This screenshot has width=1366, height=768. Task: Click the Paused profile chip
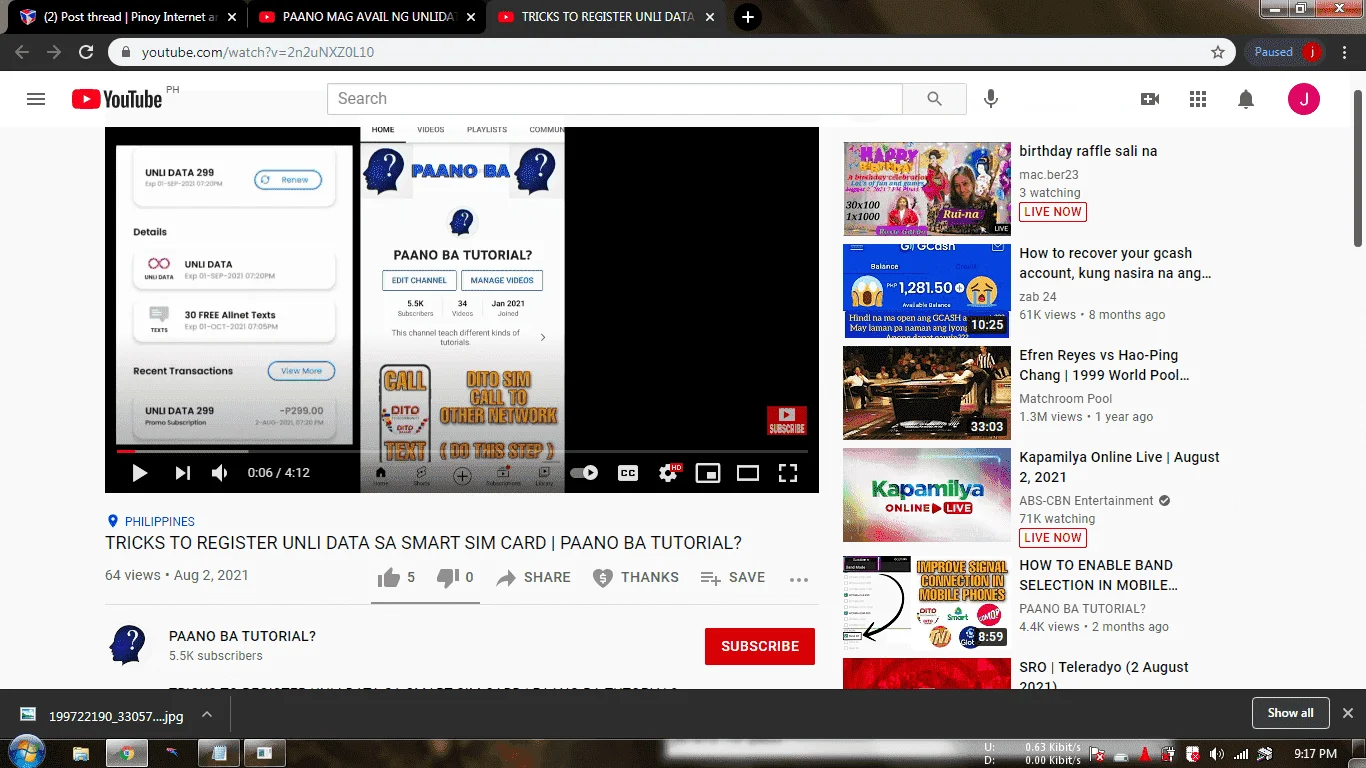1286,52
